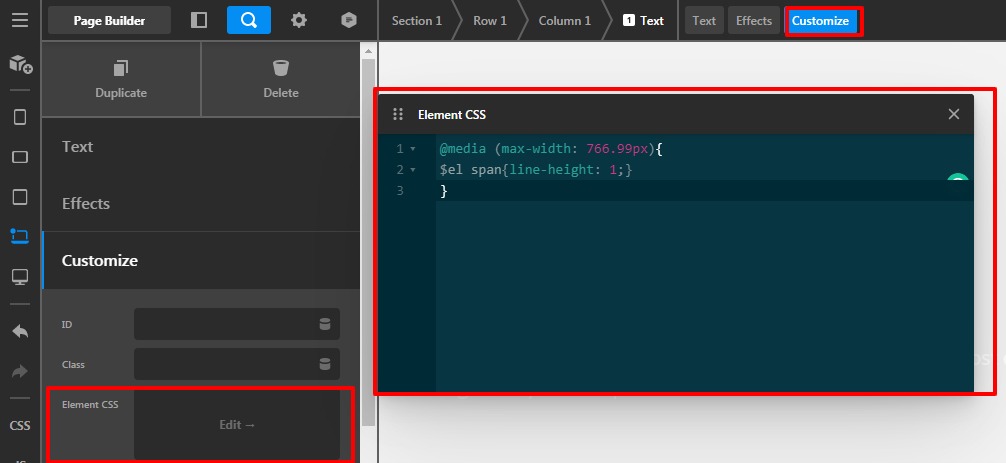1006x463 pixels.
Task: Click the Duplicate button
Action: point(121,79)
